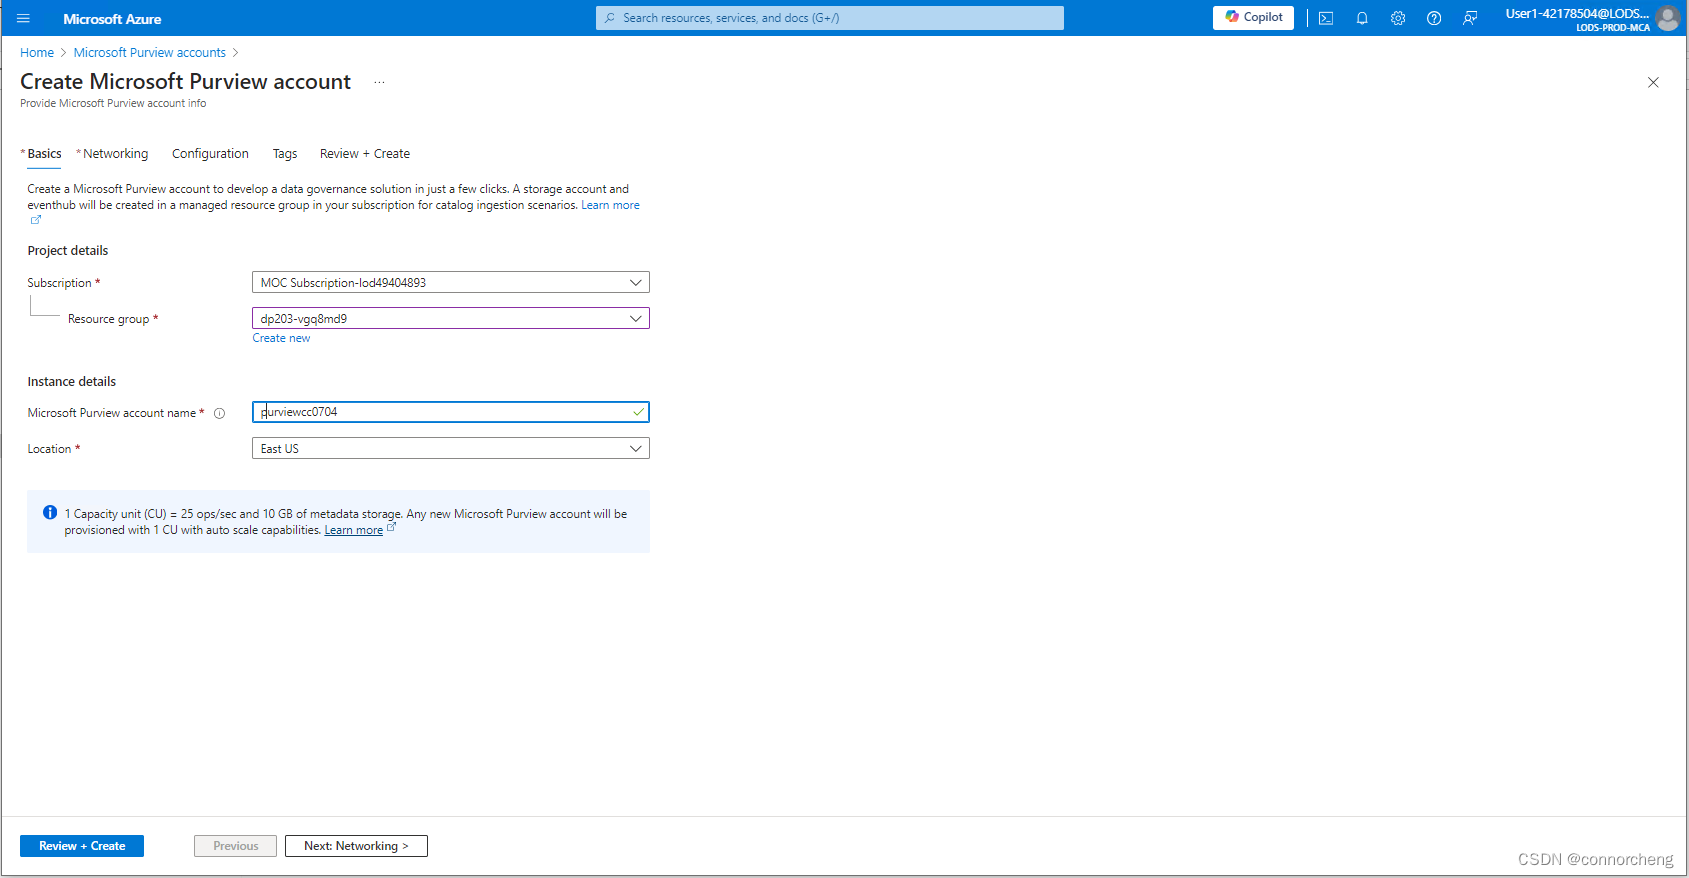Click Create new resource group link
Screen dimensions: 1689x878
(281, 338)
